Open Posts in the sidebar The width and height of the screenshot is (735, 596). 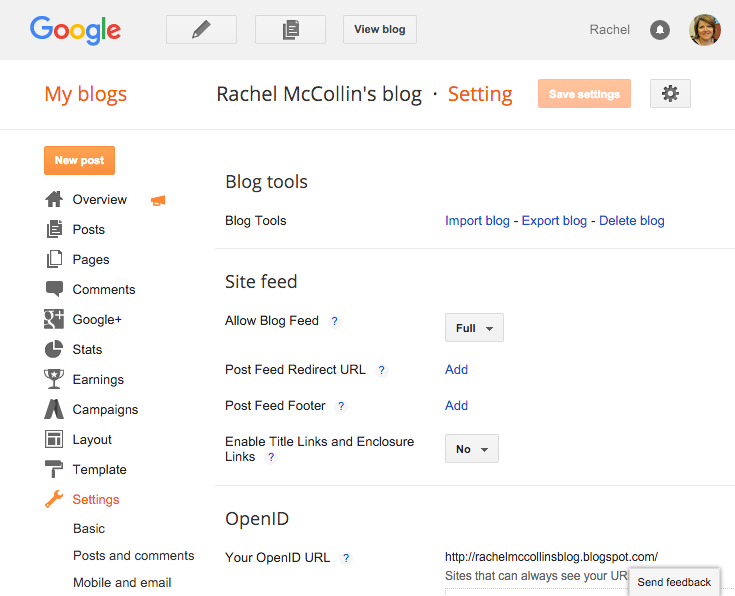89,230
